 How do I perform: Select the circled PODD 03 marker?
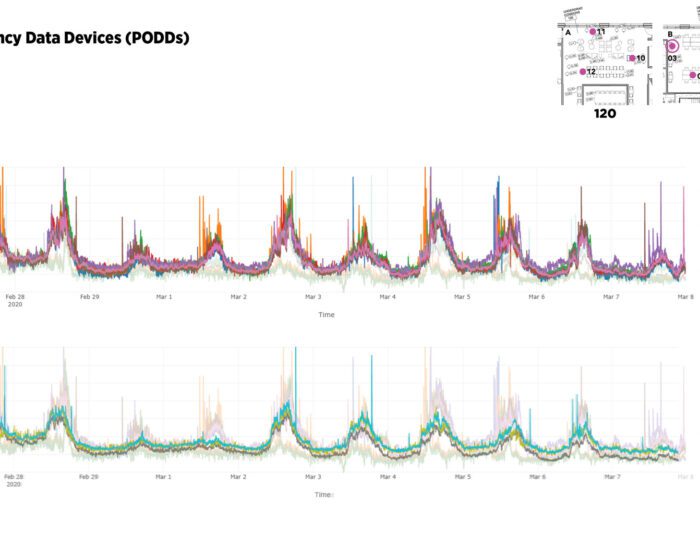pos(673,45)
